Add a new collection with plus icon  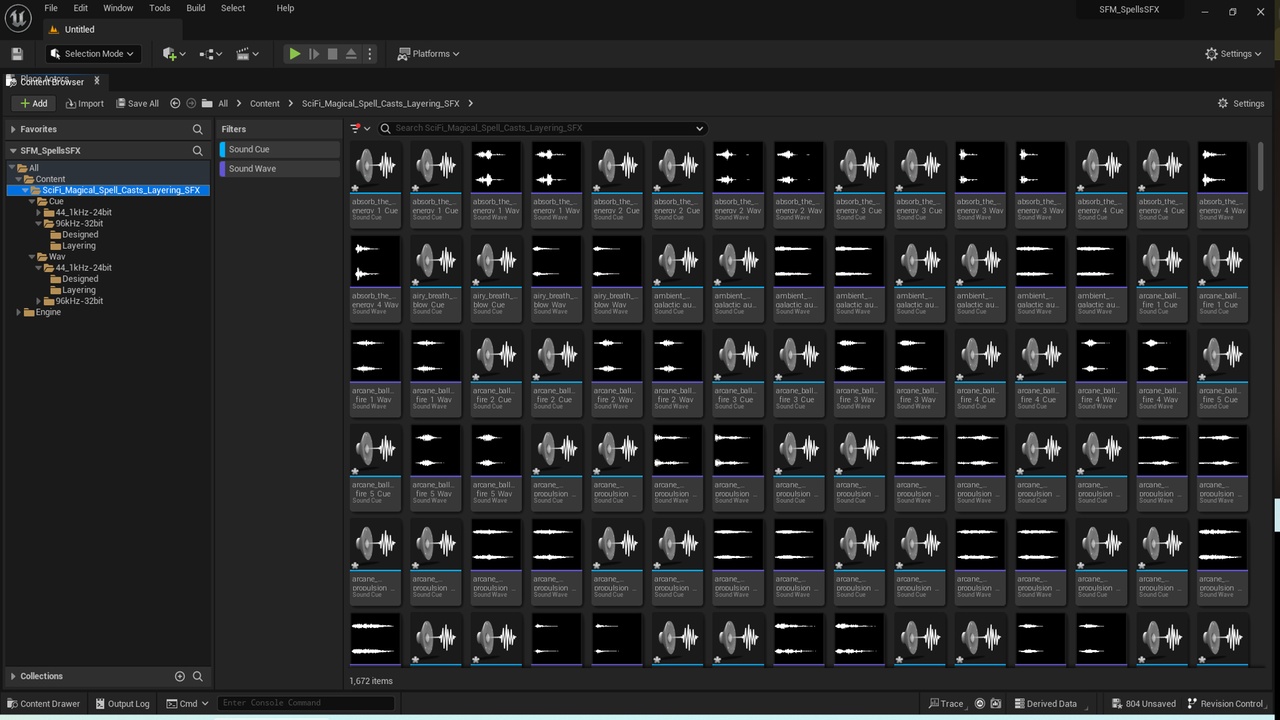[180, 676]
